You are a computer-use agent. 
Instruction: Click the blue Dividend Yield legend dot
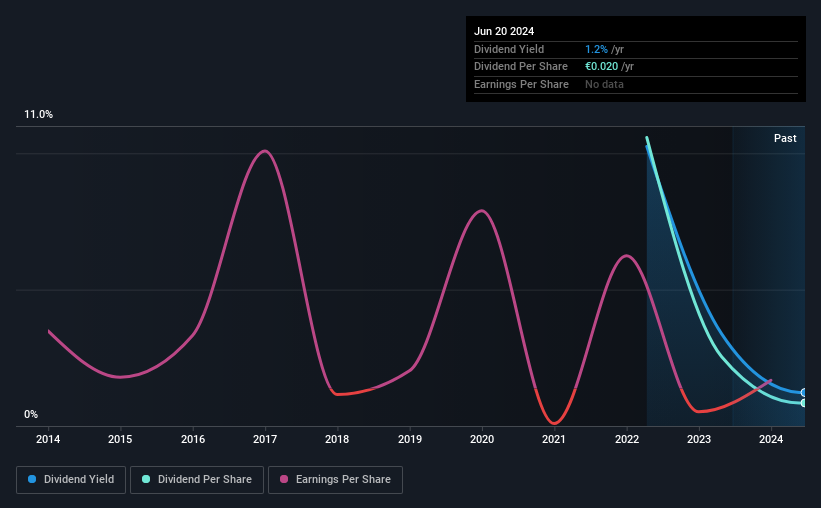(32, 479)
